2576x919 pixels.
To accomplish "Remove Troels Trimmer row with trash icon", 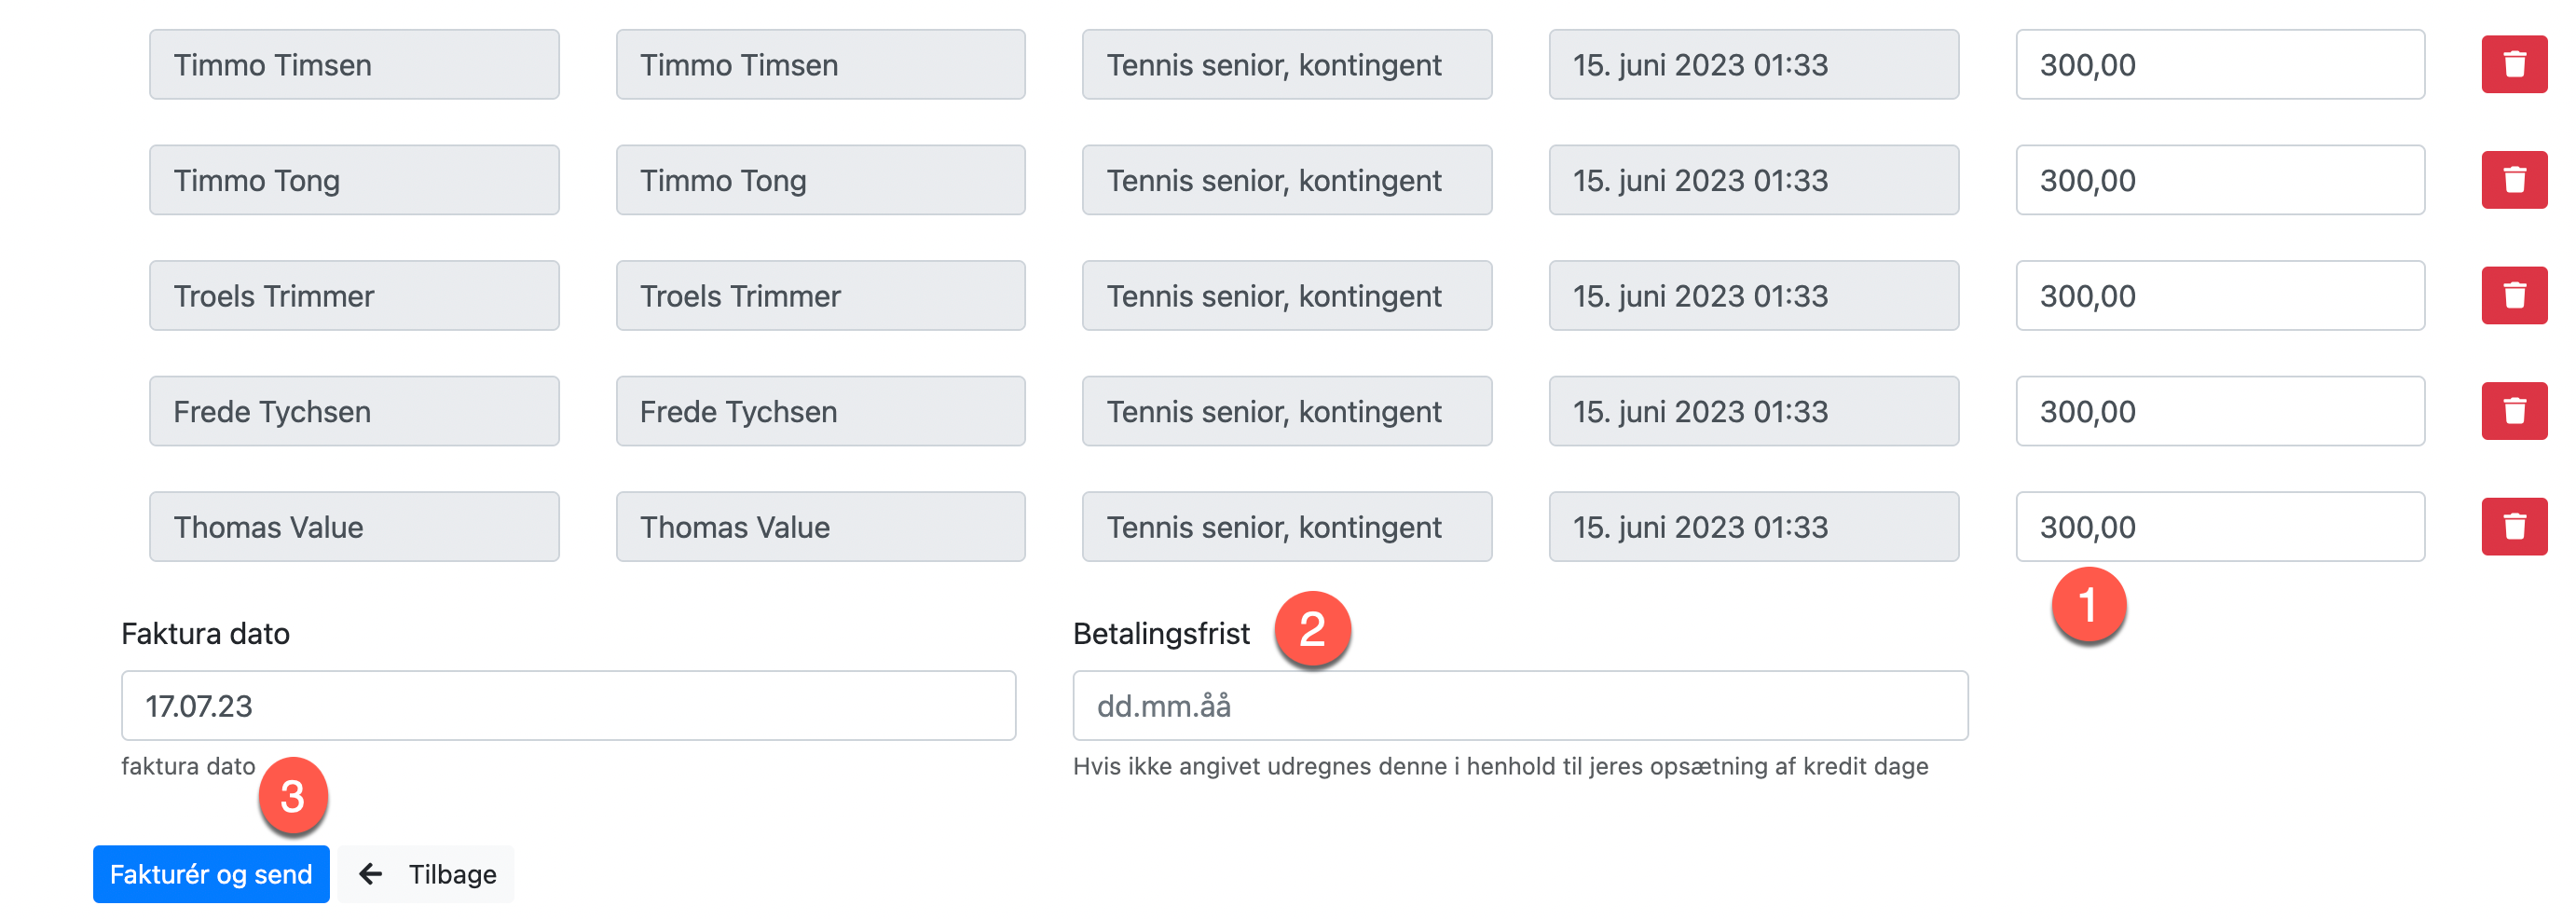I will point(2513,296).
